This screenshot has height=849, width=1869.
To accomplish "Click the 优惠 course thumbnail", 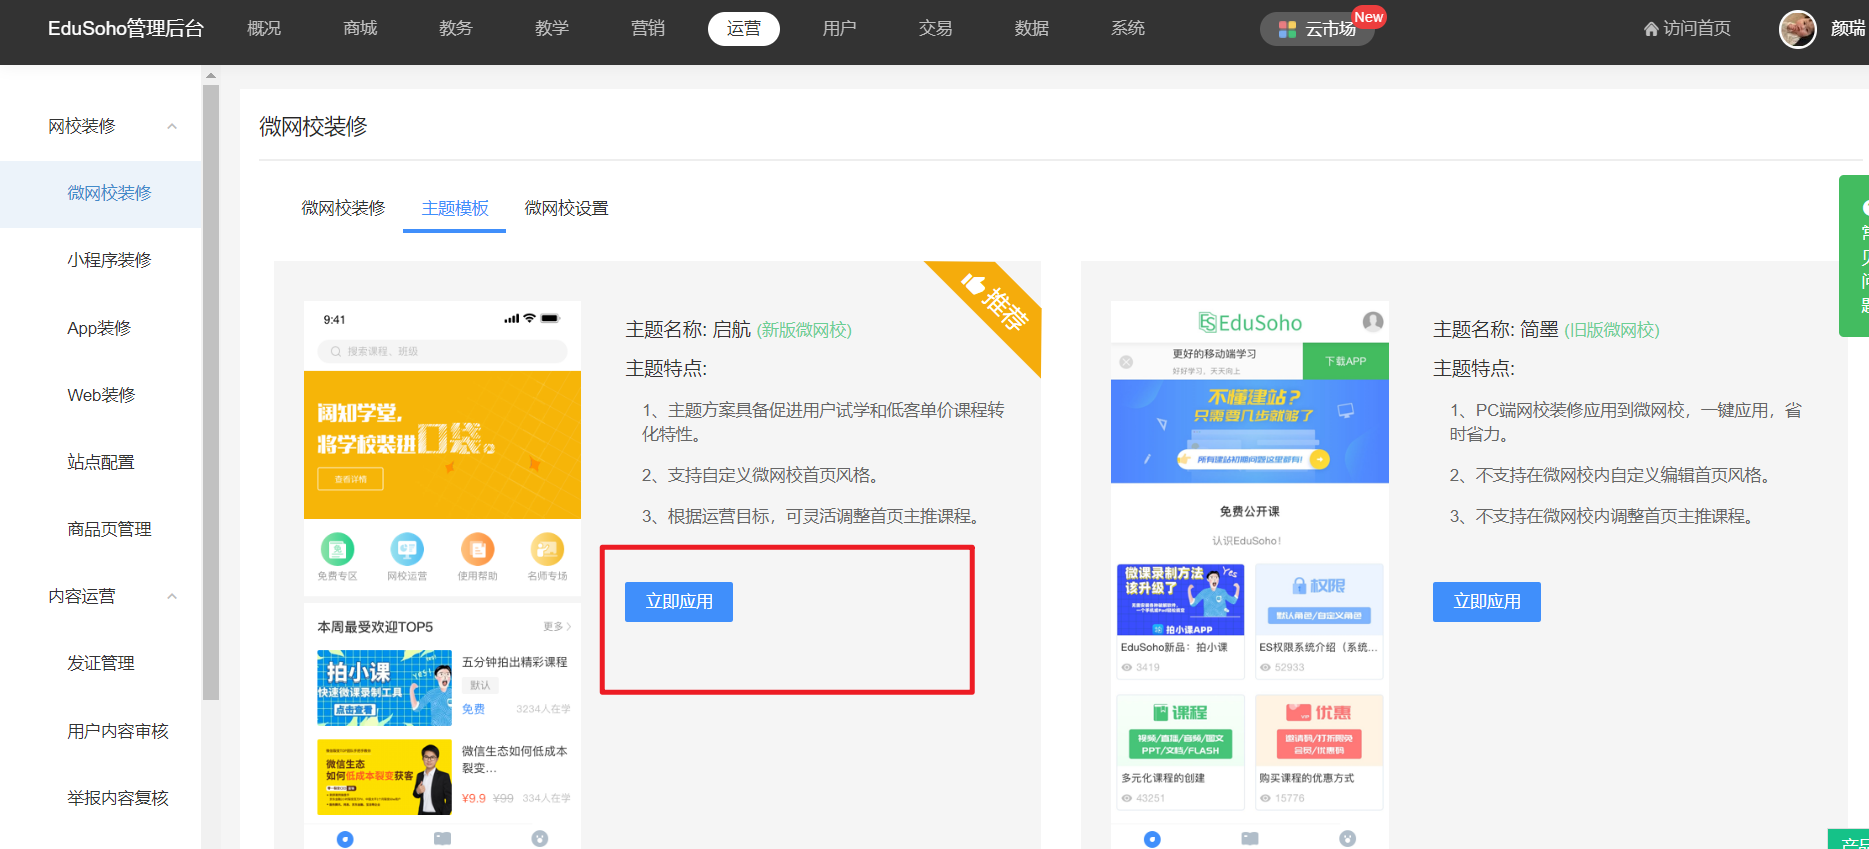I will (1319, 731).
